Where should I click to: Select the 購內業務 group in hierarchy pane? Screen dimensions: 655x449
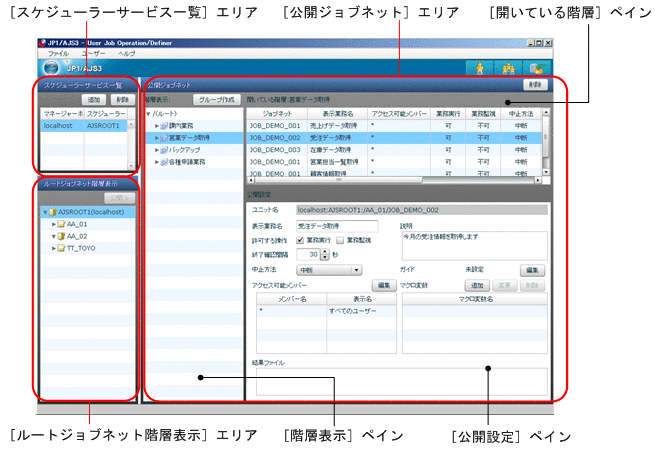coord(182,125)
